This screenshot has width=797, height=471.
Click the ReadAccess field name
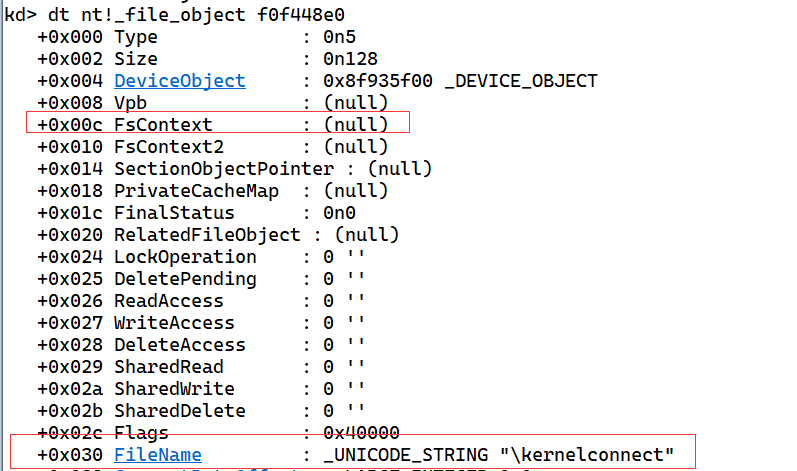[169, 301]
